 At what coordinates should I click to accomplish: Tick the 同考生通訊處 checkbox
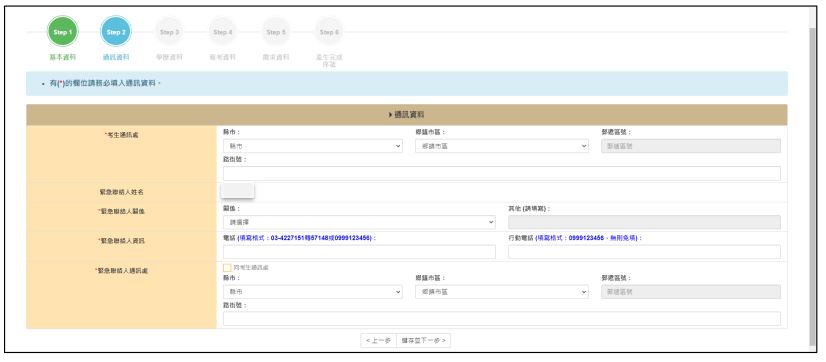pos(227,268)
